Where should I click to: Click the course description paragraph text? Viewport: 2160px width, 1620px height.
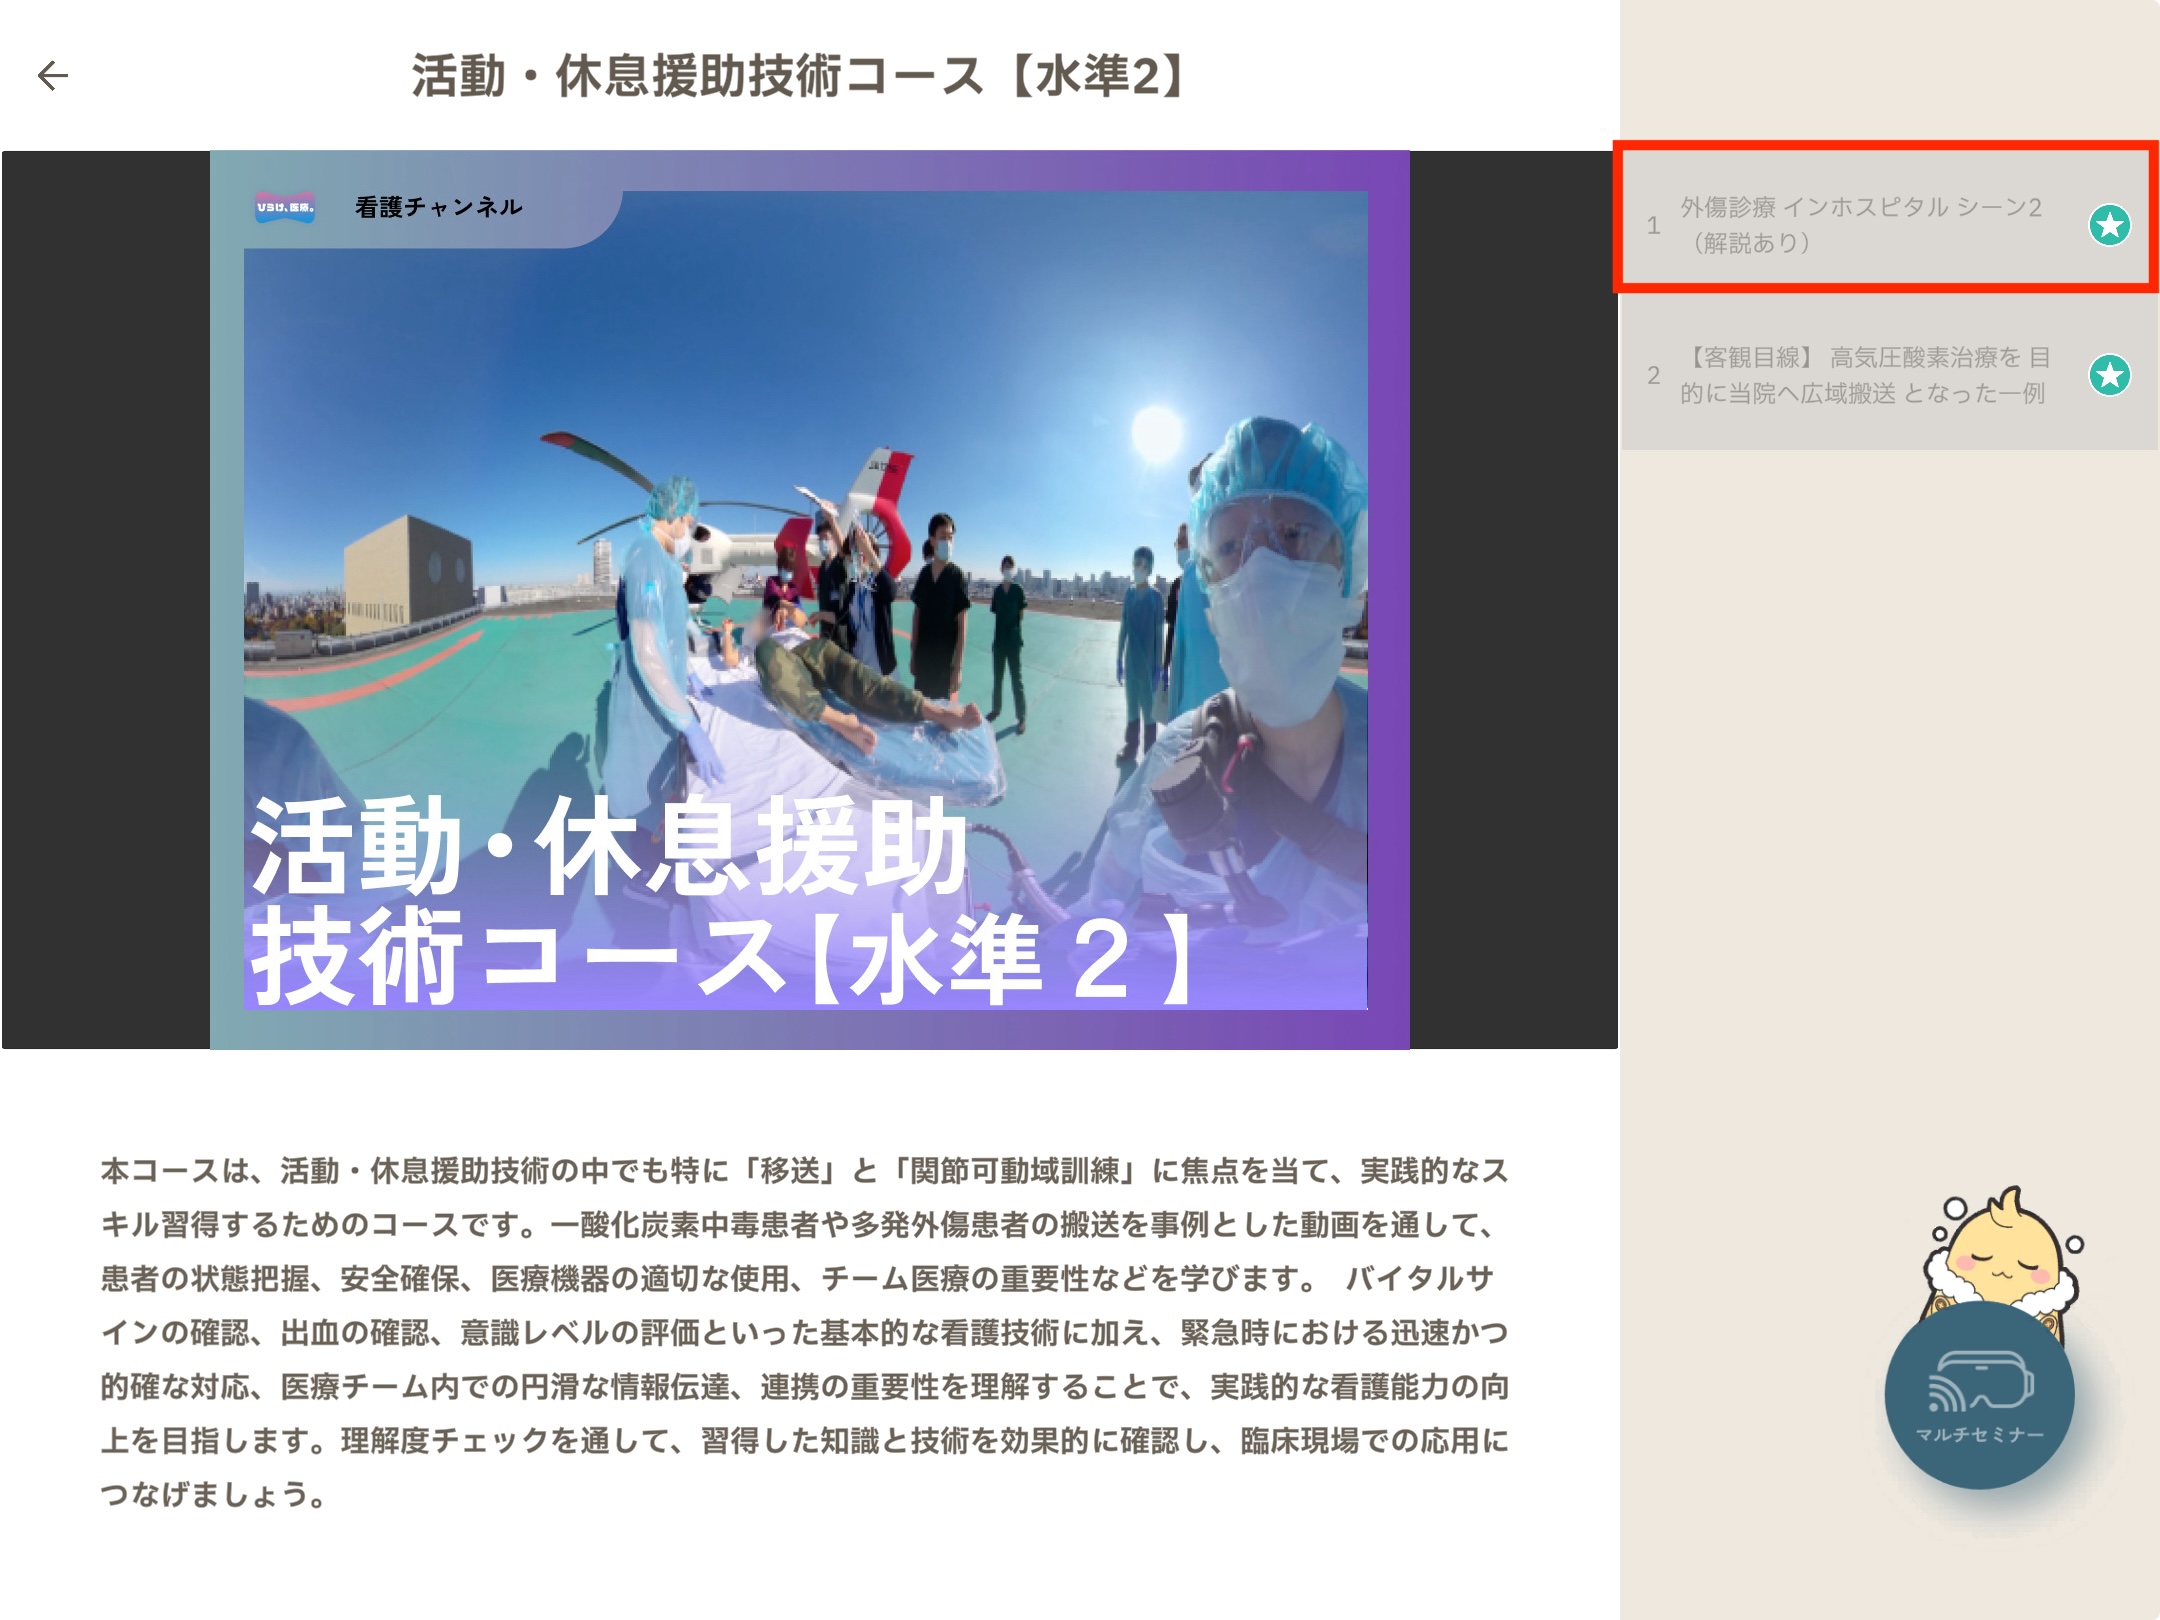tap(805, 1332)
